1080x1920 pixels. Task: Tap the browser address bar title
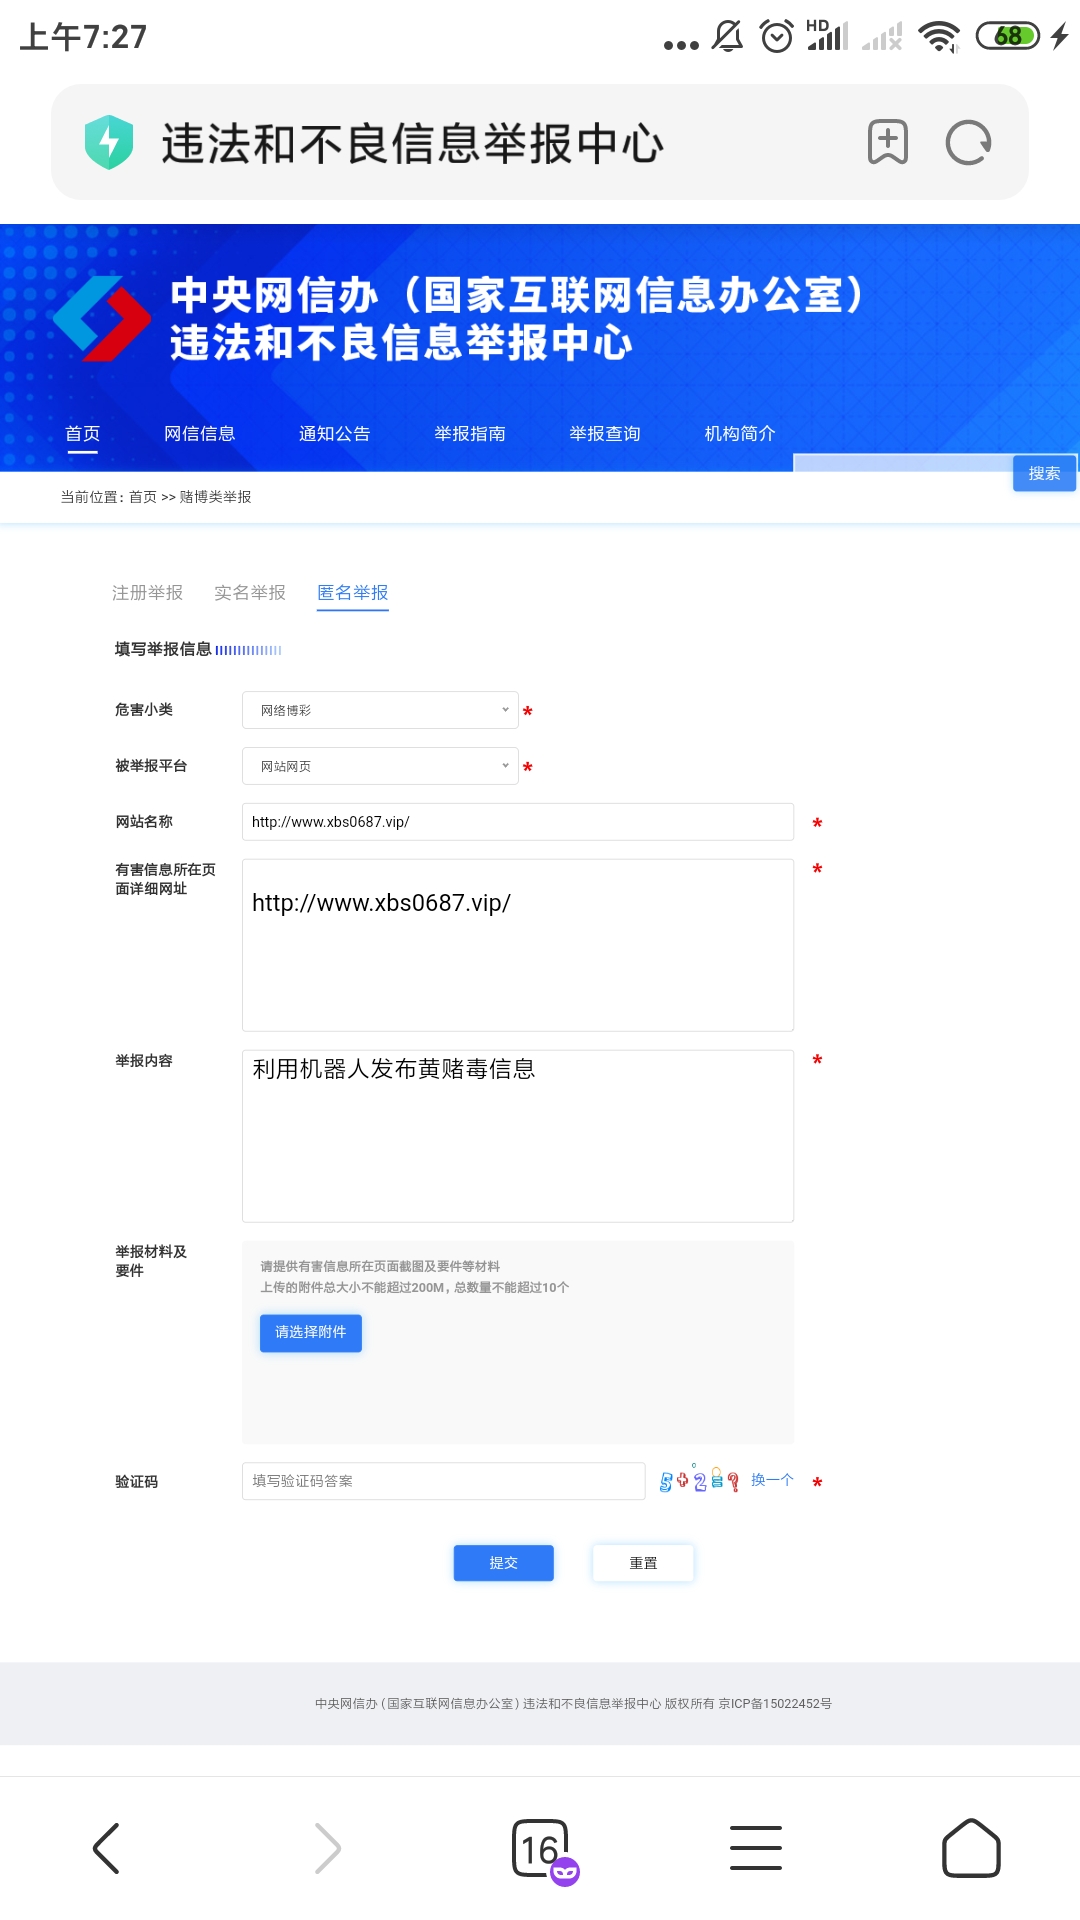pos(413,142)
